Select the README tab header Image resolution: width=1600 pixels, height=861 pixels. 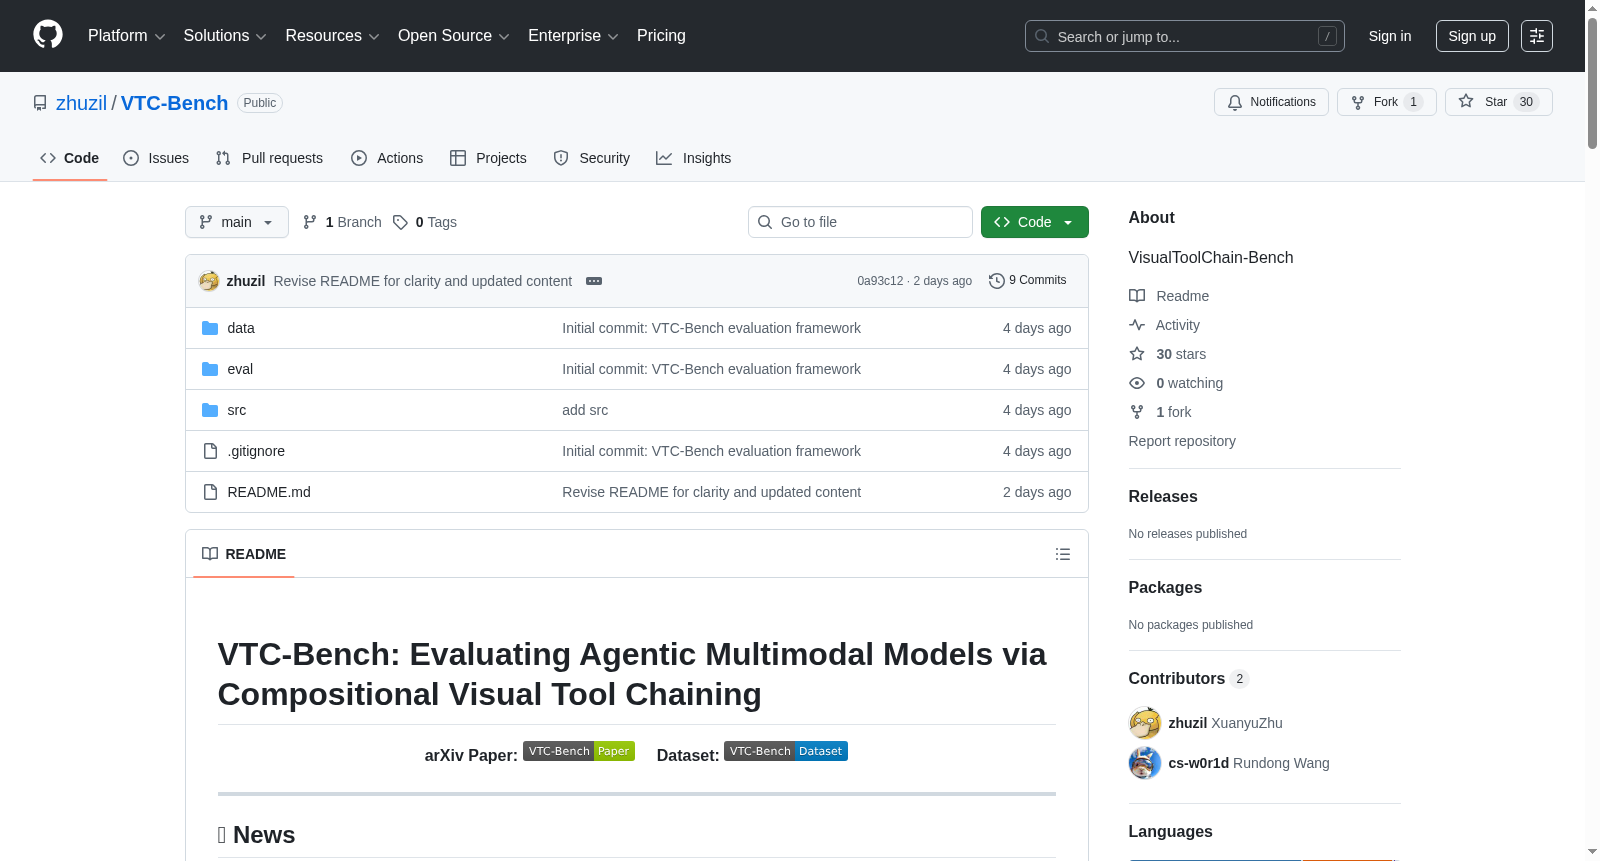[x=244, y=554]
